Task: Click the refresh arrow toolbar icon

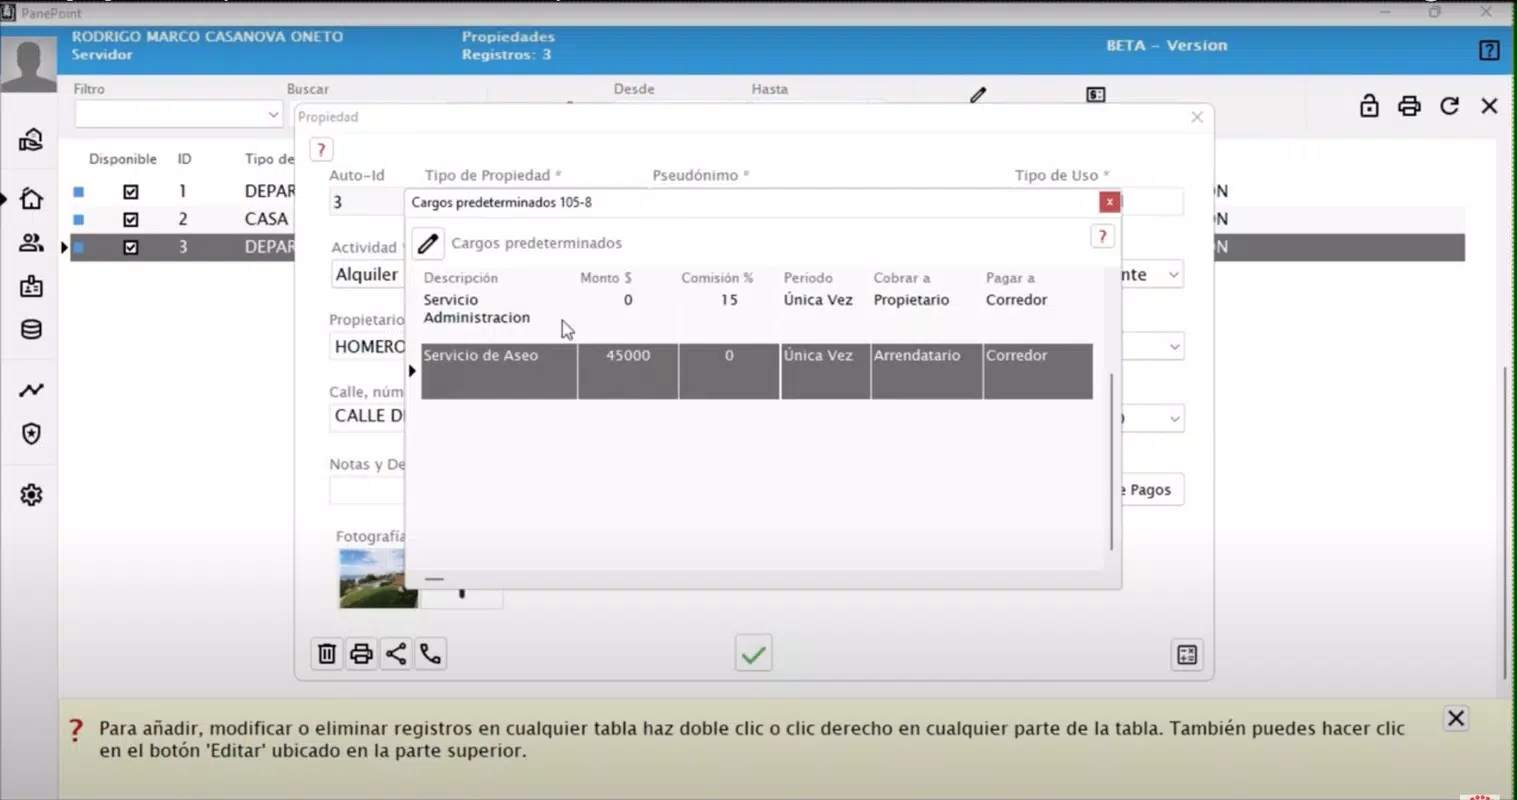Action: point(1449,105)
